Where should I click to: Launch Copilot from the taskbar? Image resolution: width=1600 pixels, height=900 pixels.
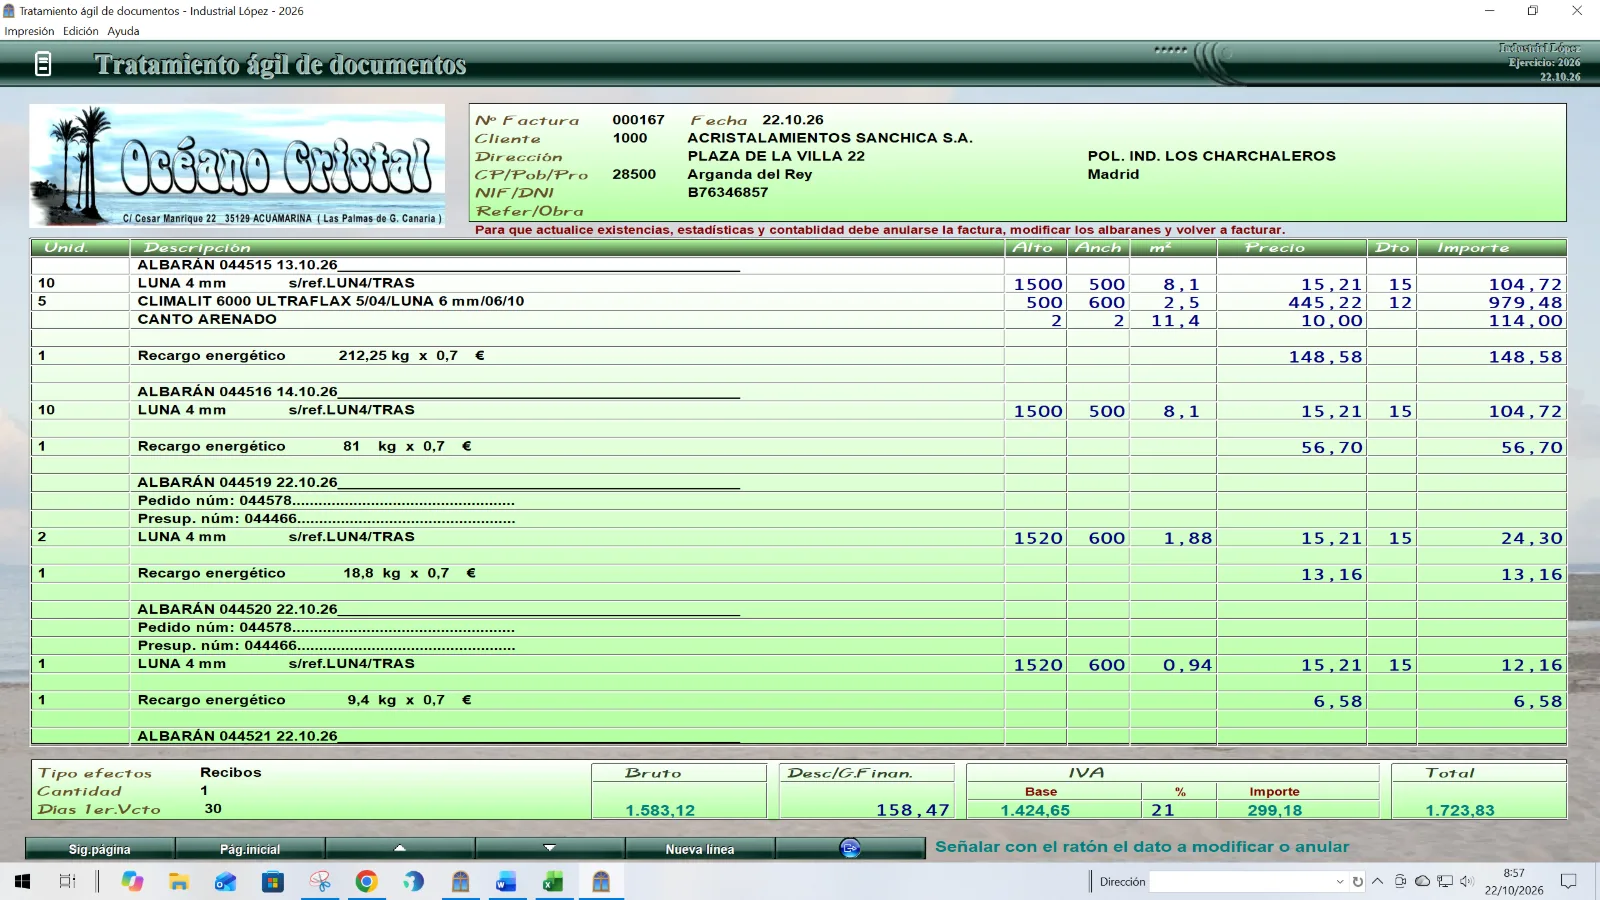tap(132, 881)
